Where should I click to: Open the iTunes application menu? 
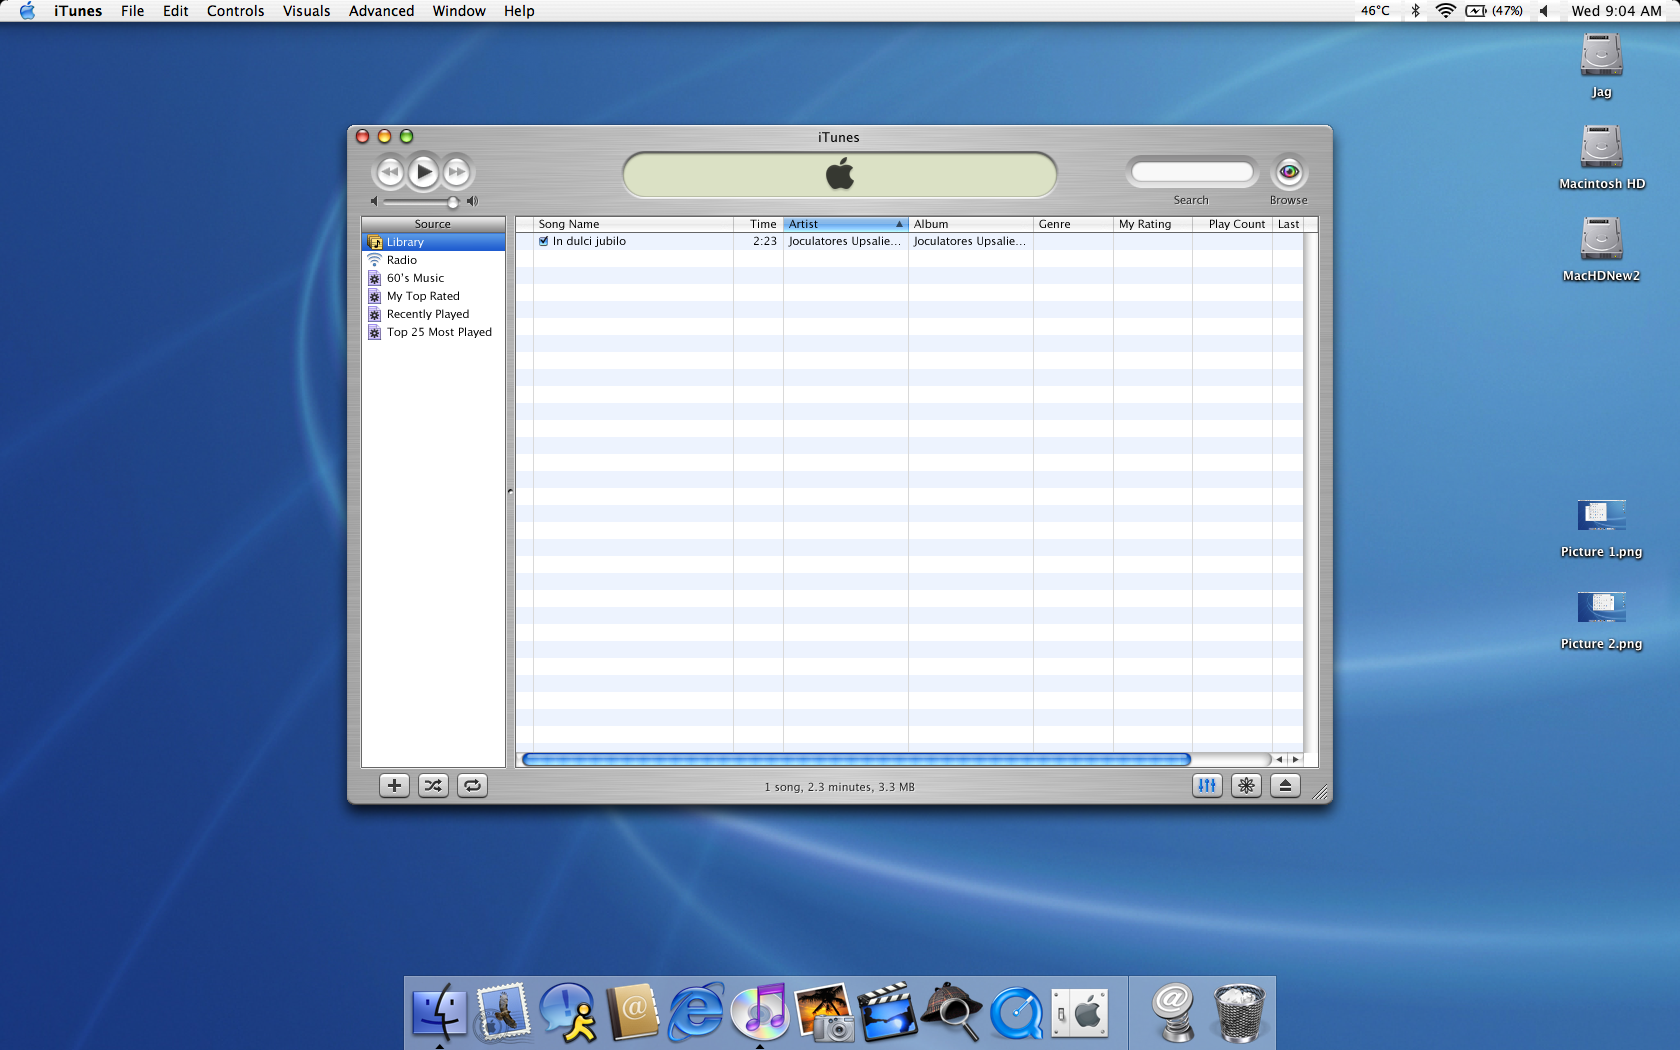[78, 11]
